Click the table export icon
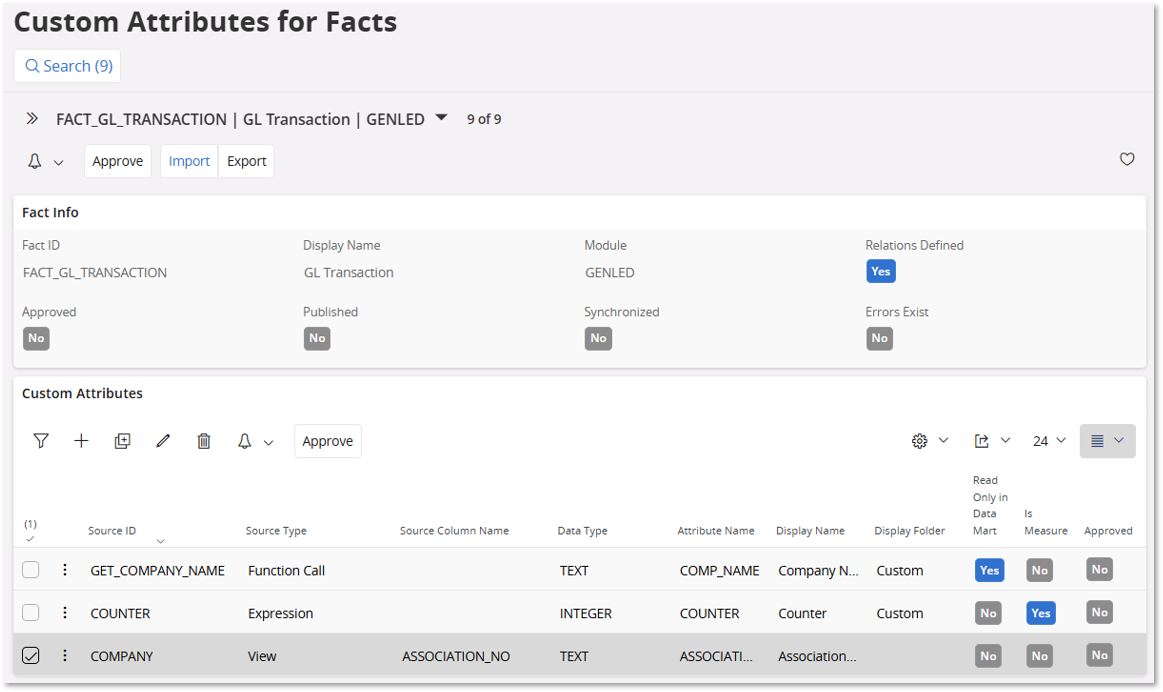 point(981,441)
